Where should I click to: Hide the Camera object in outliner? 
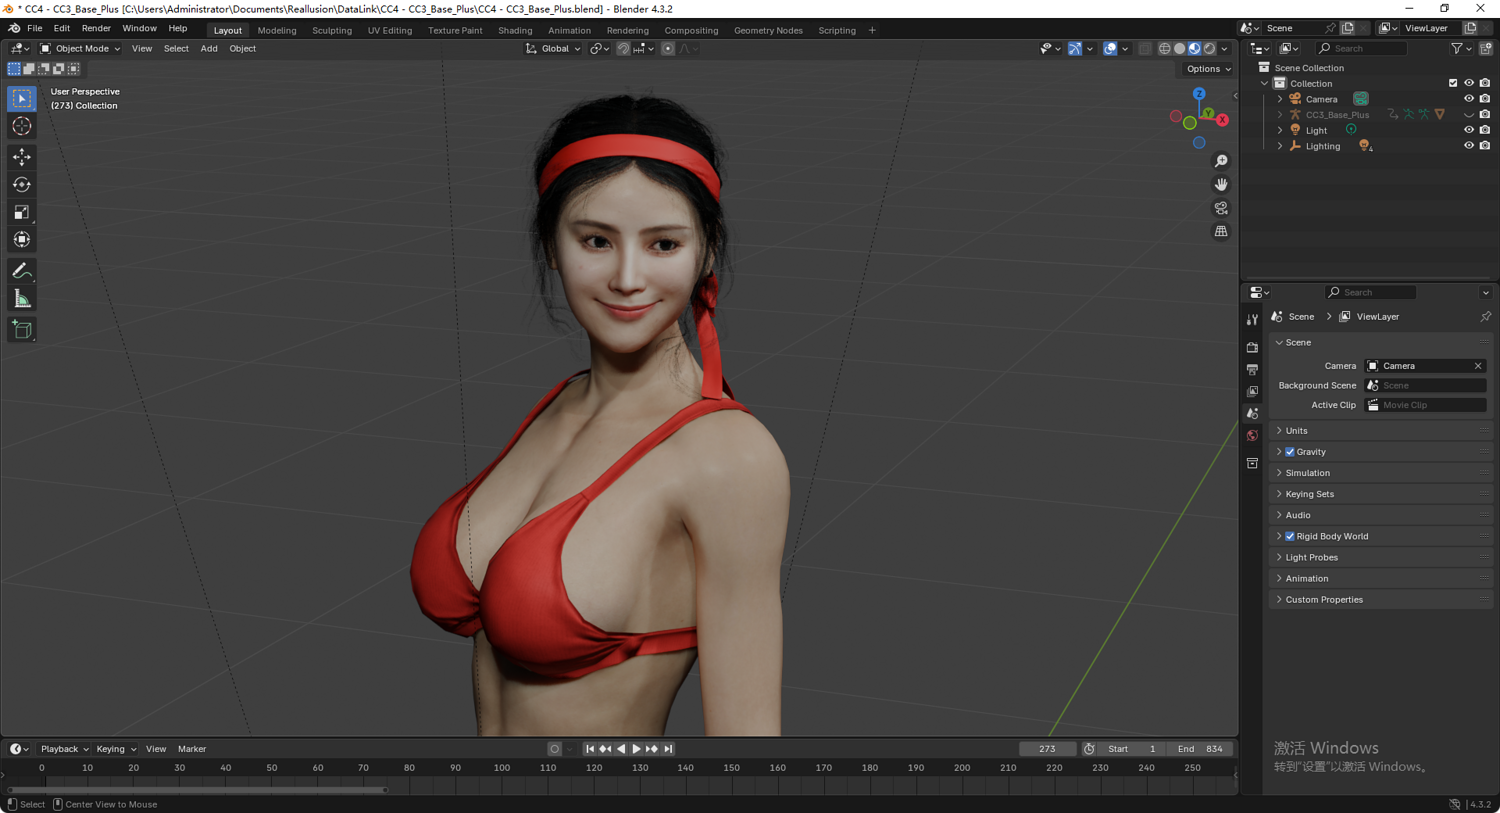(x=1468, y=99)
